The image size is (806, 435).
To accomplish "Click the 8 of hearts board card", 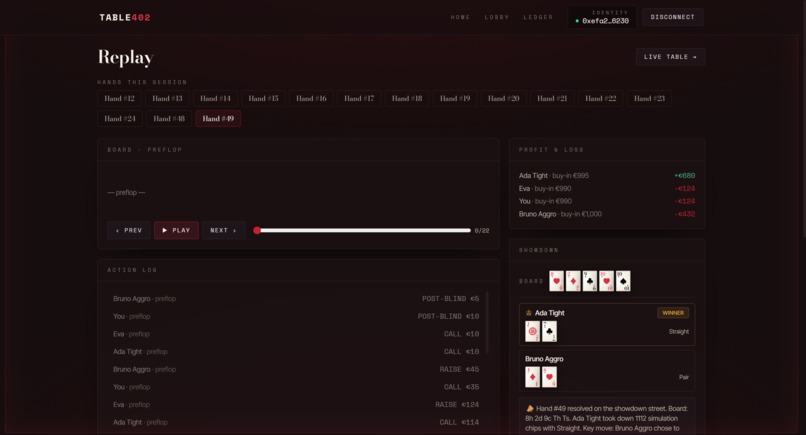I will pyautogui.click(x=556, y=281).
